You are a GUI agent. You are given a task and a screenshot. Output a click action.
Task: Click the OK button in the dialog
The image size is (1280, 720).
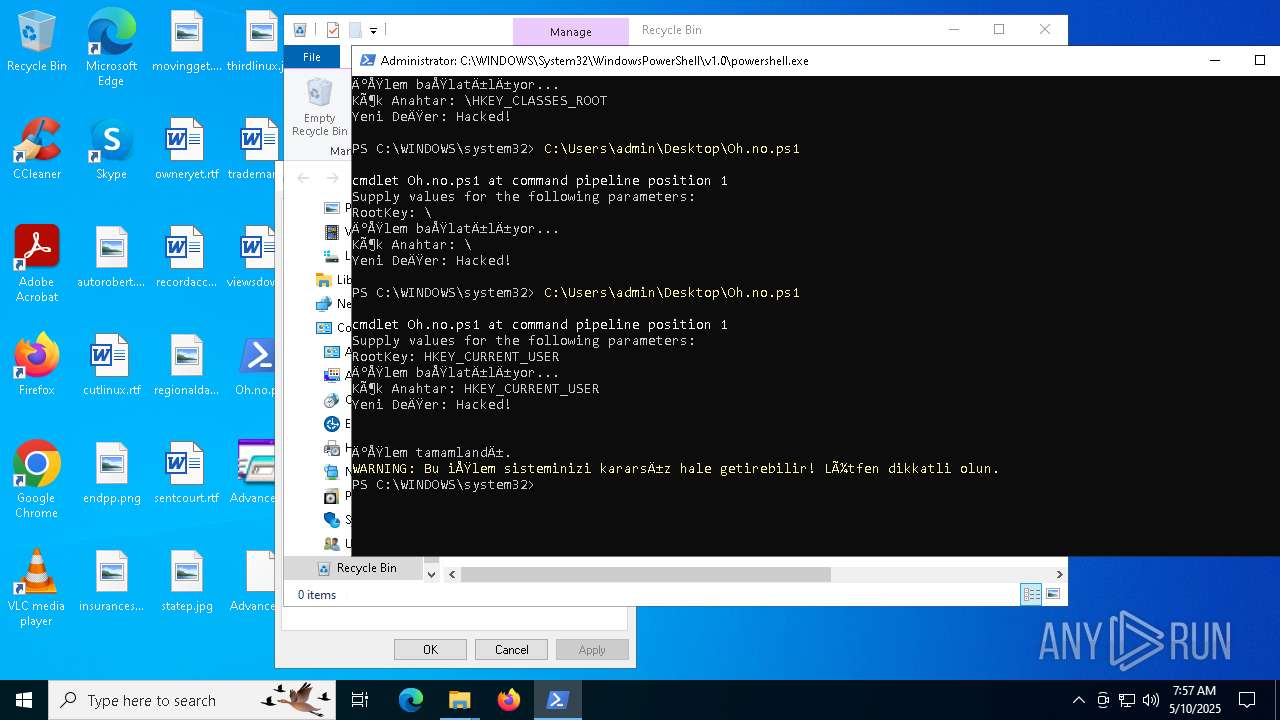430,650
